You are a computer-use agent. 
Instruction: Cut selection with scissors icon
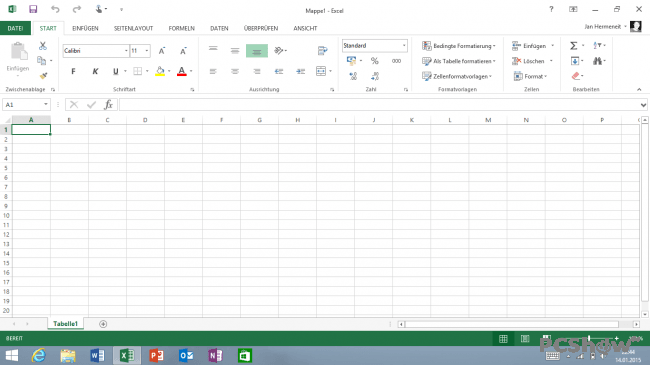tap(43, 46)
